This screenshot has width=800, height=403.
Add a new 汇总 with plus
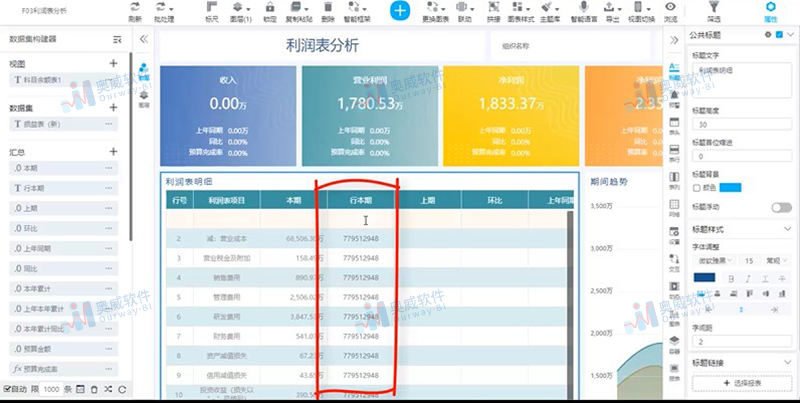pyautogui.click(x=113, y=152)
